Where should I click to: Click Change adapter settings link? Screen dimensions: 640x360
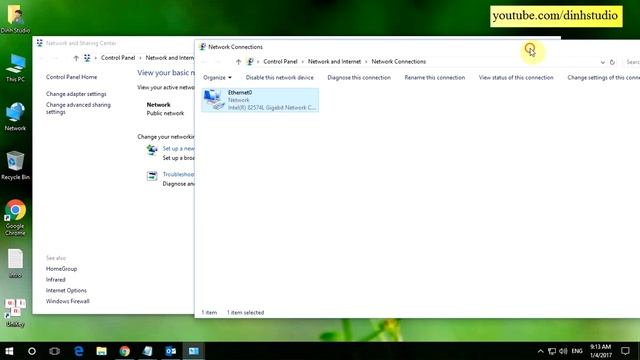(76, 94)
